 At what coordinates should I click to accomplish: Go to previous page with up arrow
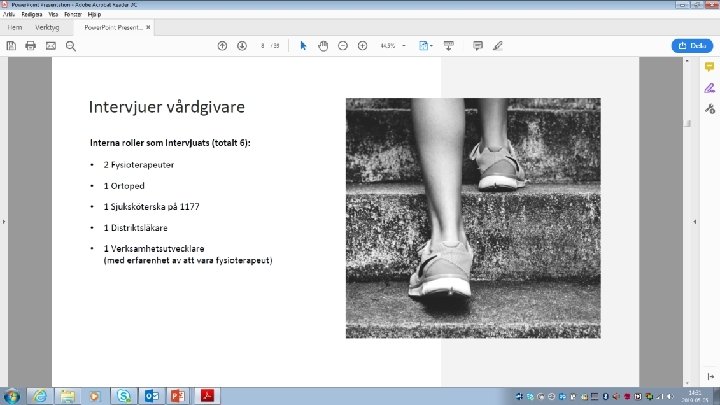pyautogui.click(x=222, y=46)
